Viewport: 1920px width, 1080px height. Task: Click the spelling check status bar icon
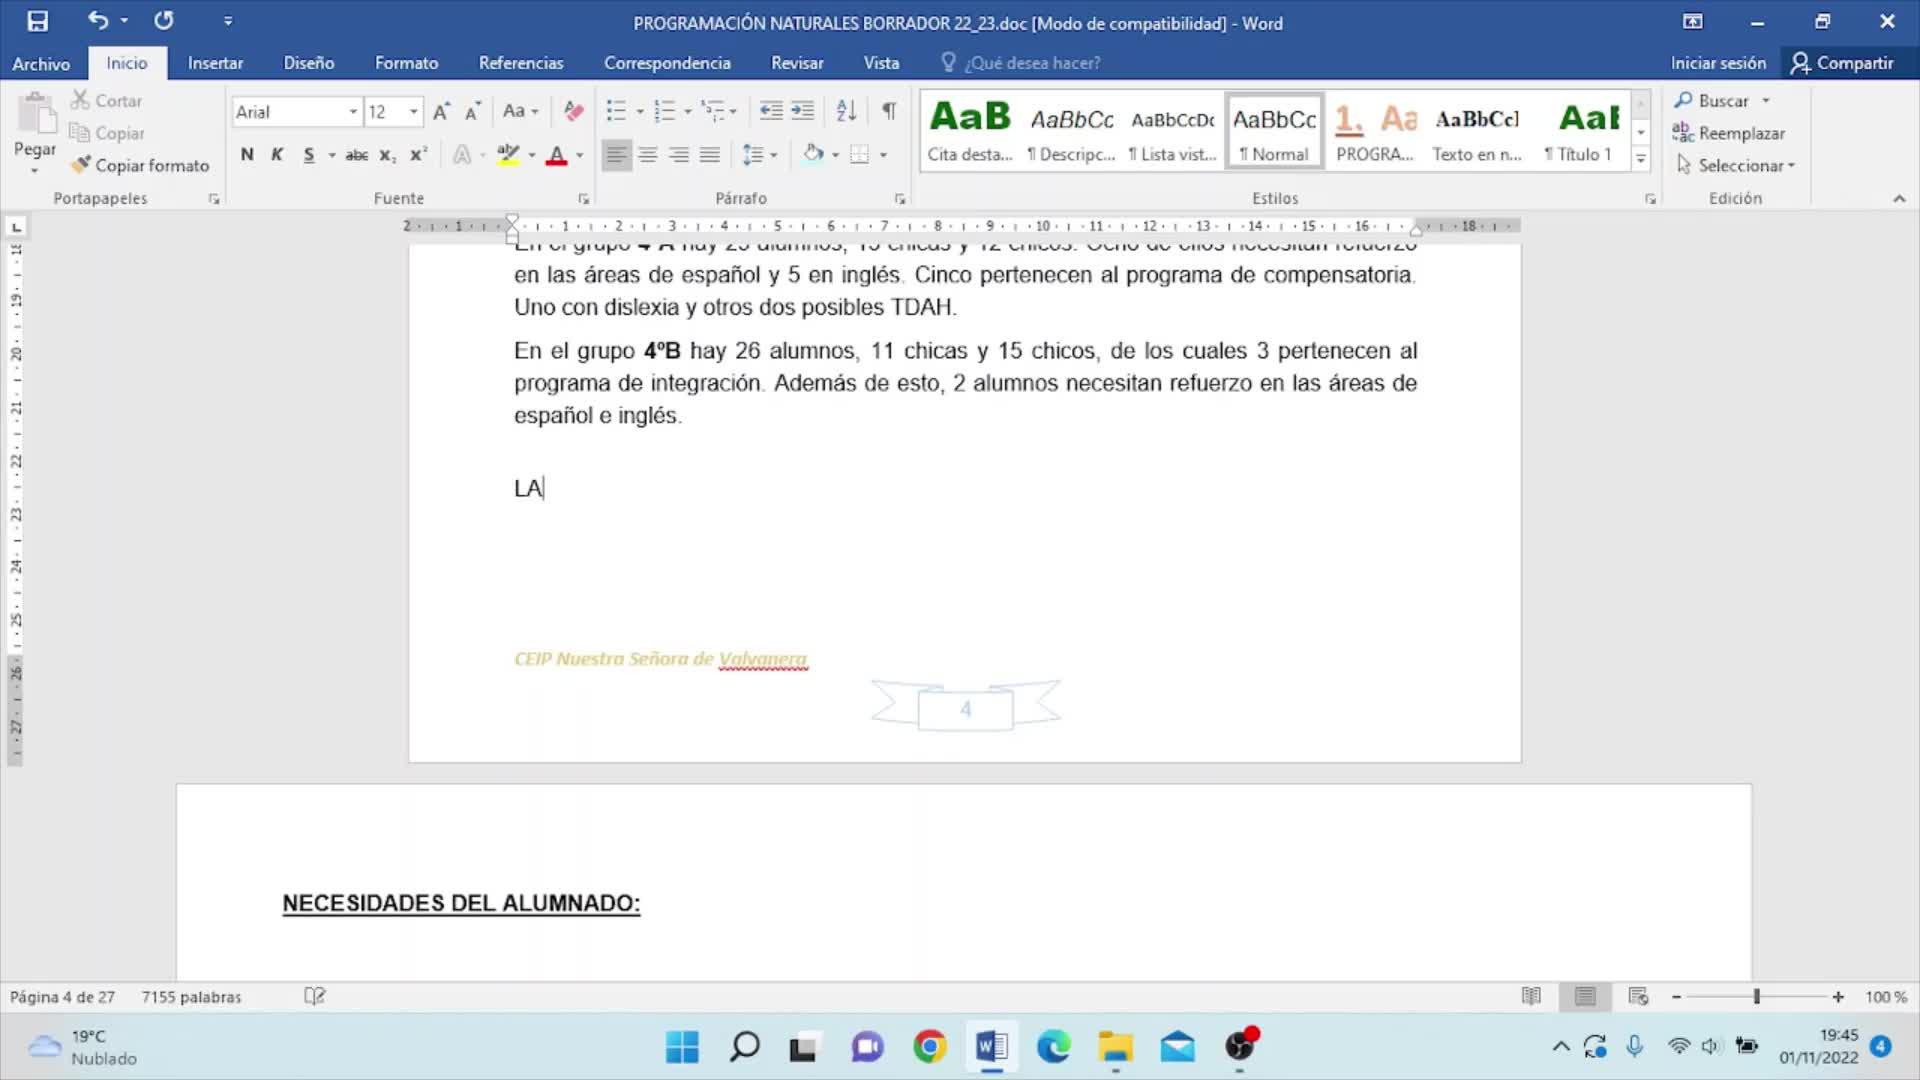pyautogui.click(x=314, y=996)
